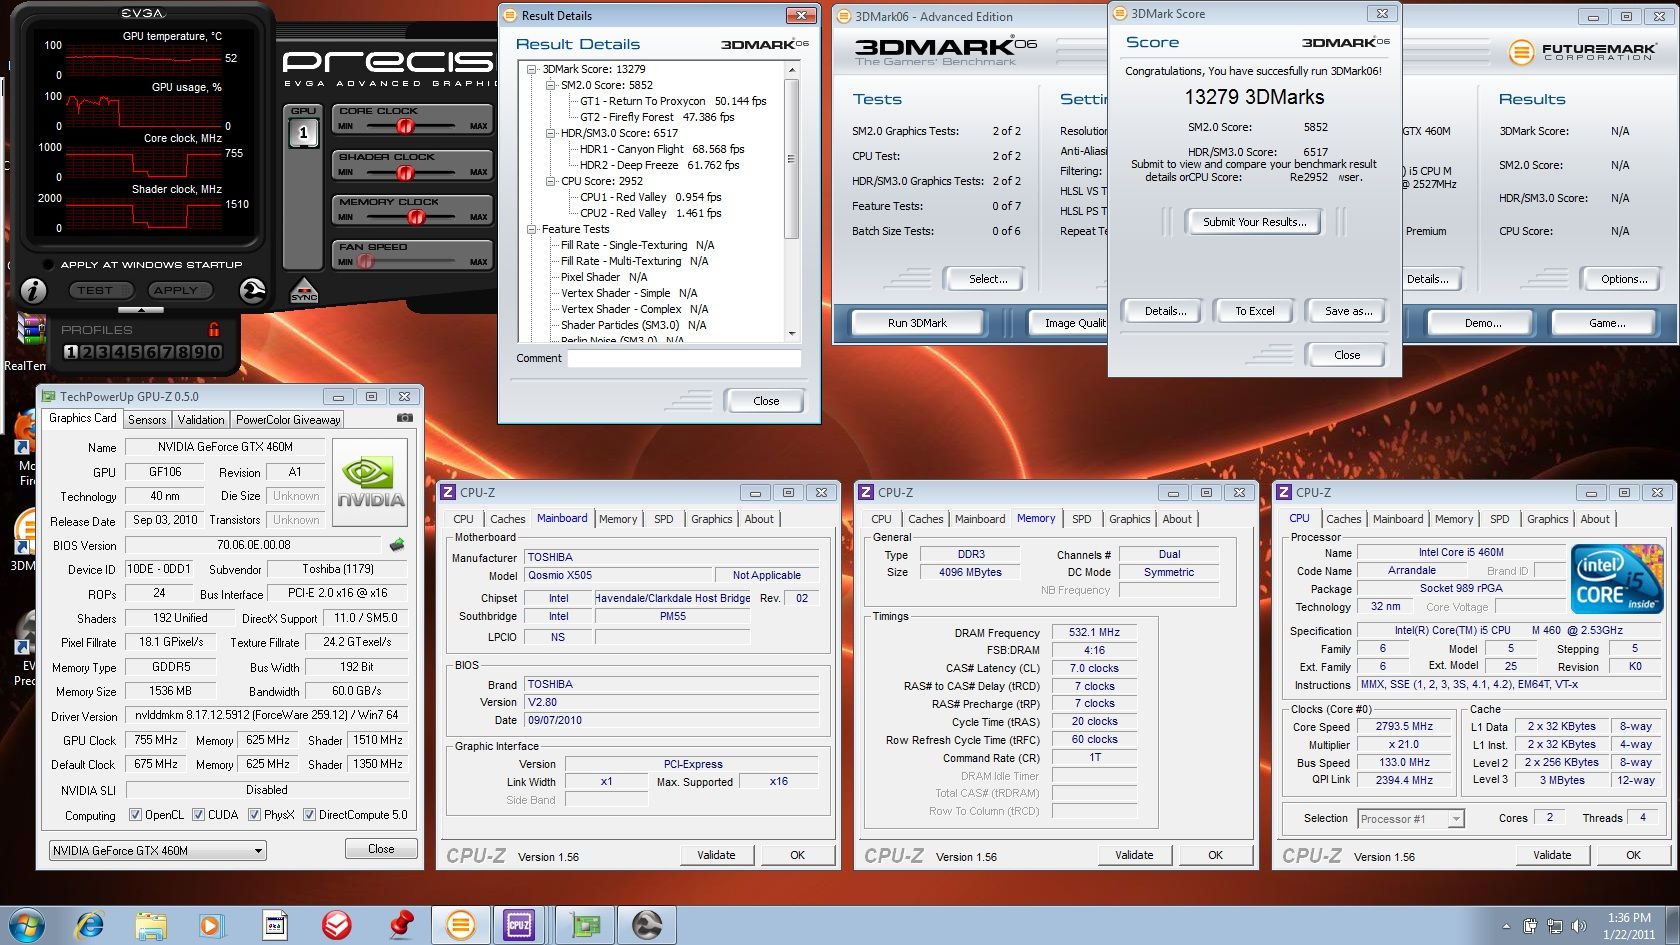This screenshot has width=1680, height=945.
Task: Open Windows Explorer from the taskbar
Action: pyautogui.click(x=151, y=926)
